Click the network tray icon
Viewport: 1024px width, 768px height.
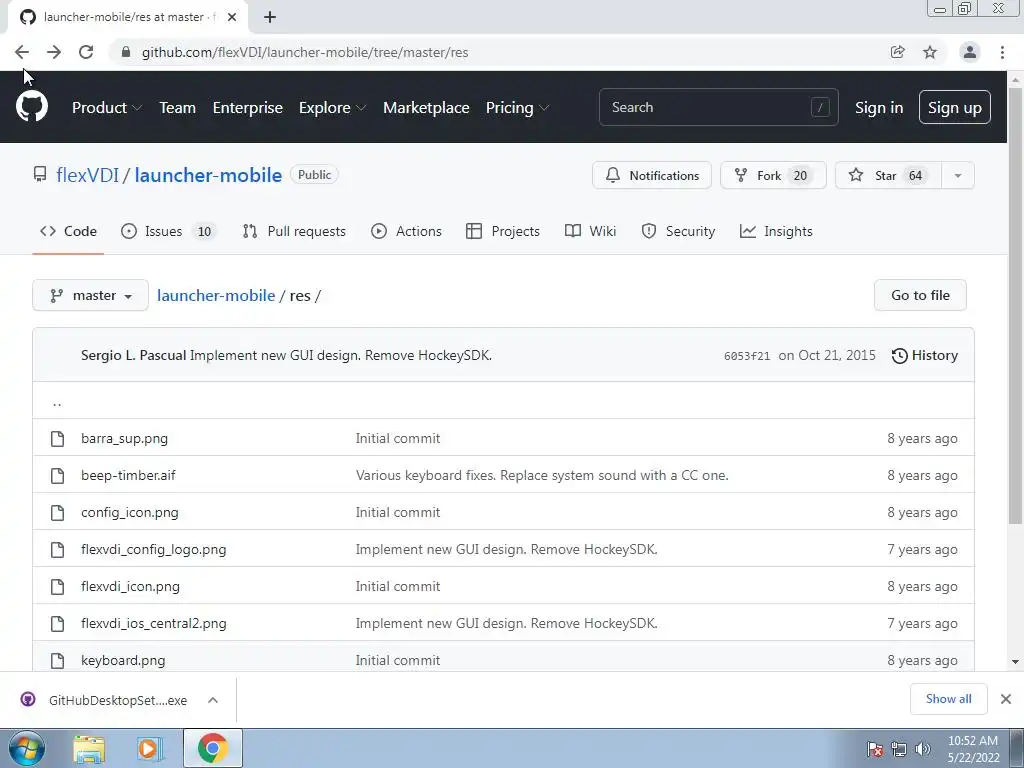(x=899, y=749)
